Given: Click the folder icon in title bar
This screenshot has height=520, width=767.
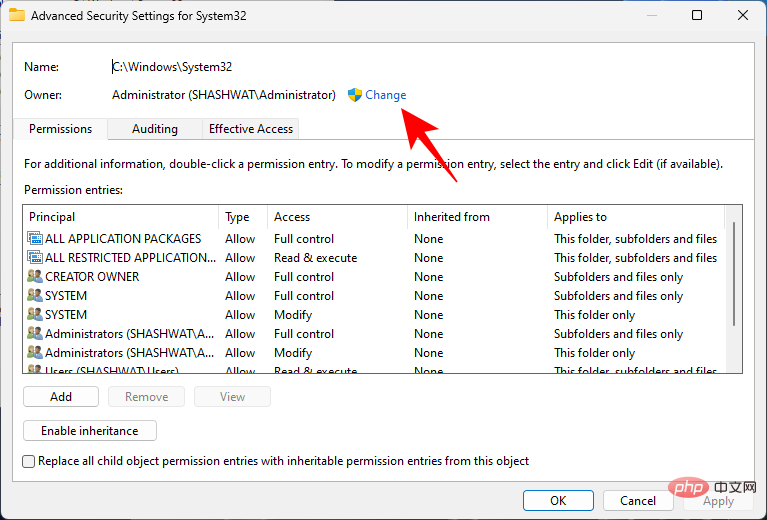Looking at the screenshot, I should pos(17,16).
